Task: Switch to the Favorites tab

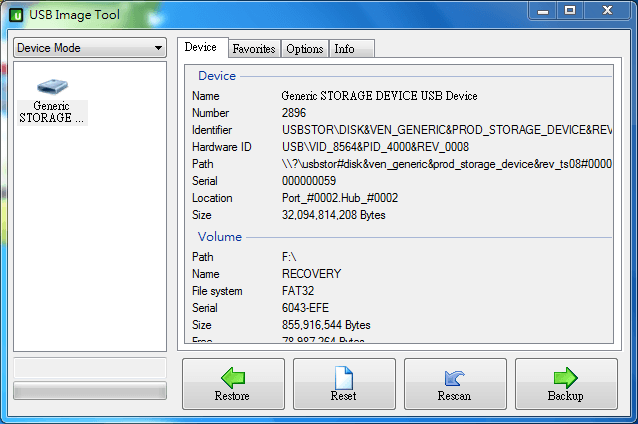Action: click(254, 49)
